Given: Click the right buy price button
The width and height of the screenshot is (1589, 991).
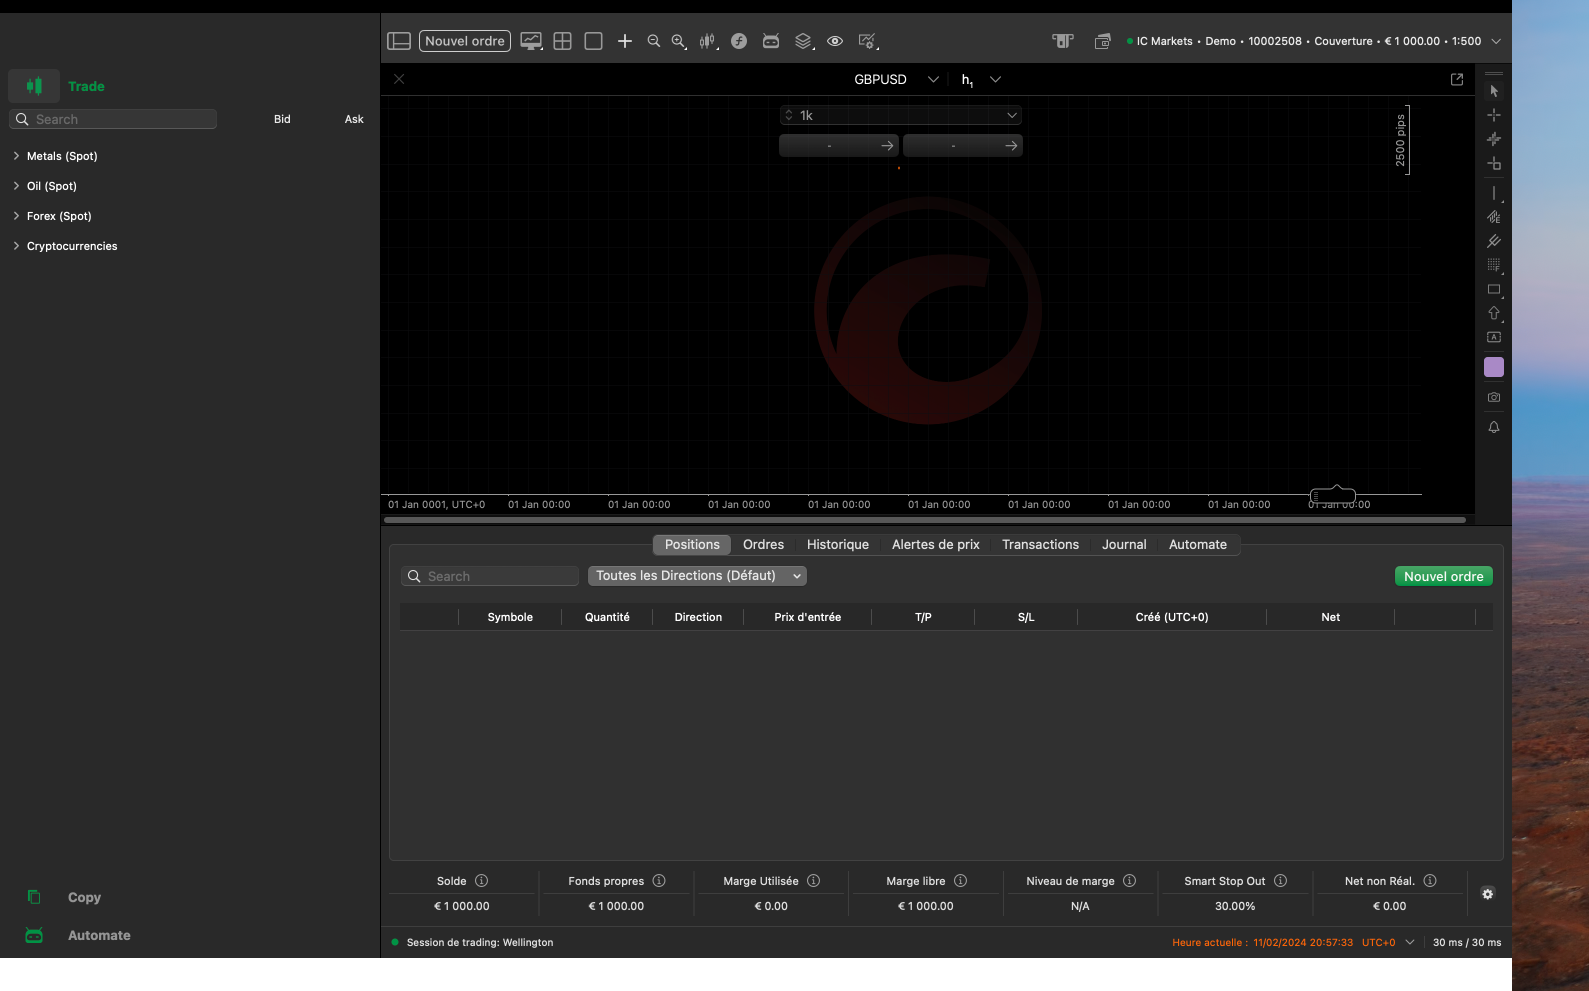Looking at the screenshot, I should (962, 146).
